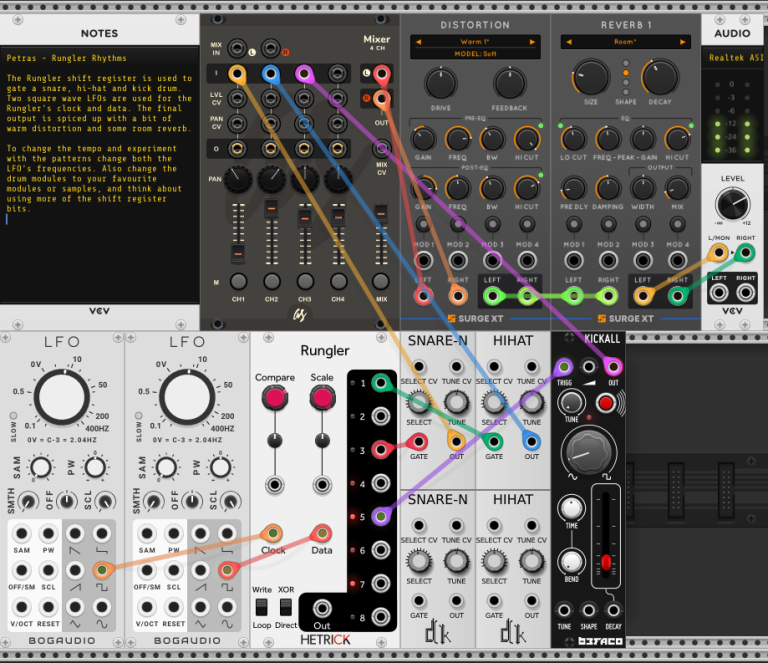
Task: Toggle the Rungler XOR Direct switch
Action: [x=286, y=607]
